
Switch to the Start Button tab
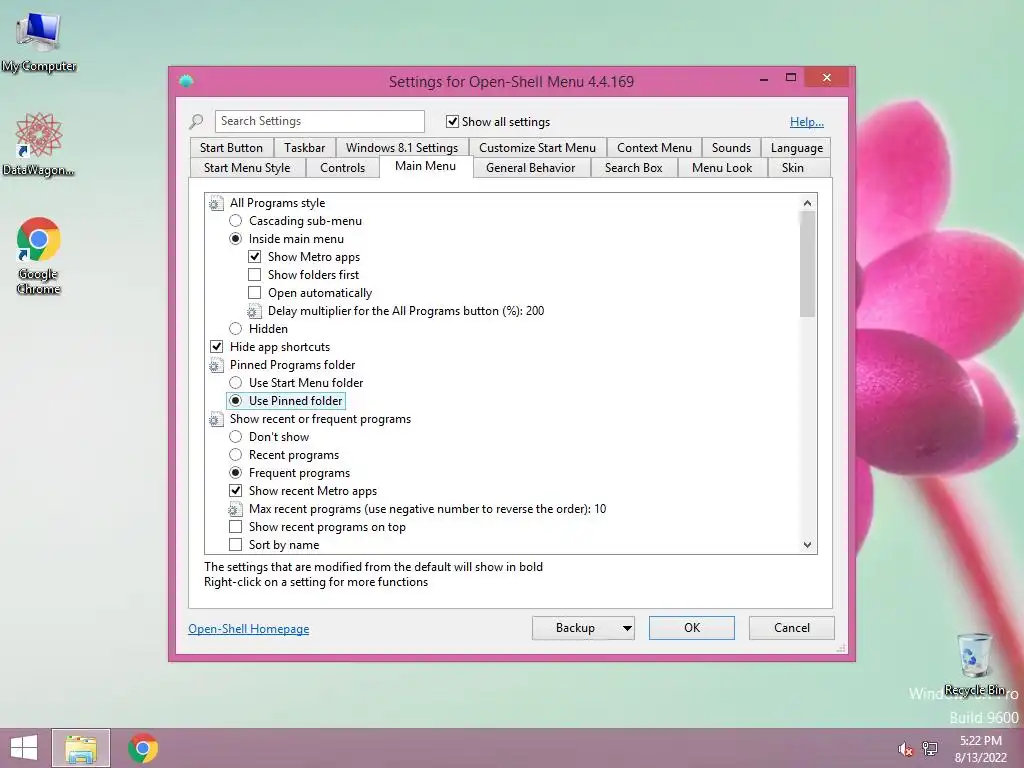pyautogui.click(x=231, y=148)
